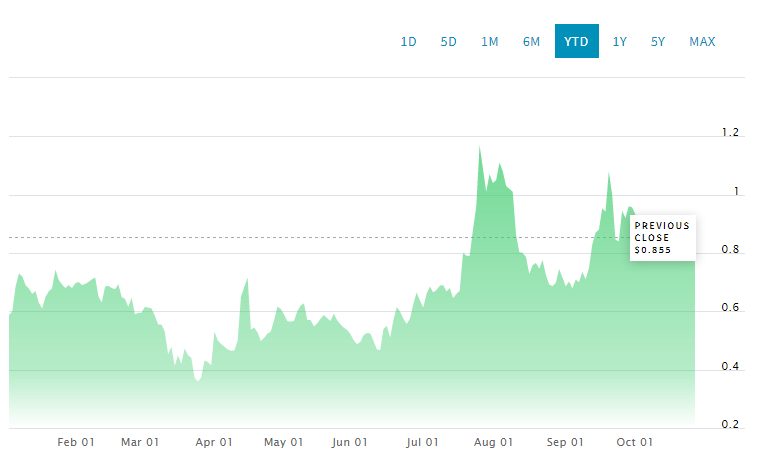761x475 pixels.
Task: Click the May 01 date label
Action: click(284, 442)
